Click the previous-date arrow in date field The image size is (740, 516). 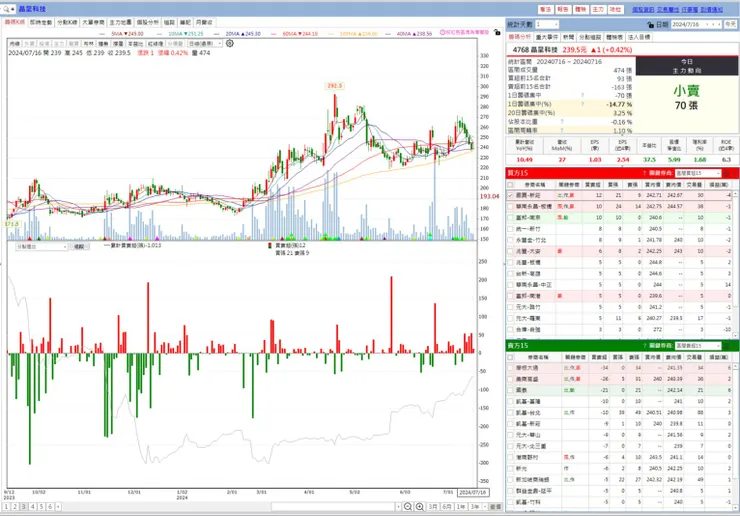713,24
